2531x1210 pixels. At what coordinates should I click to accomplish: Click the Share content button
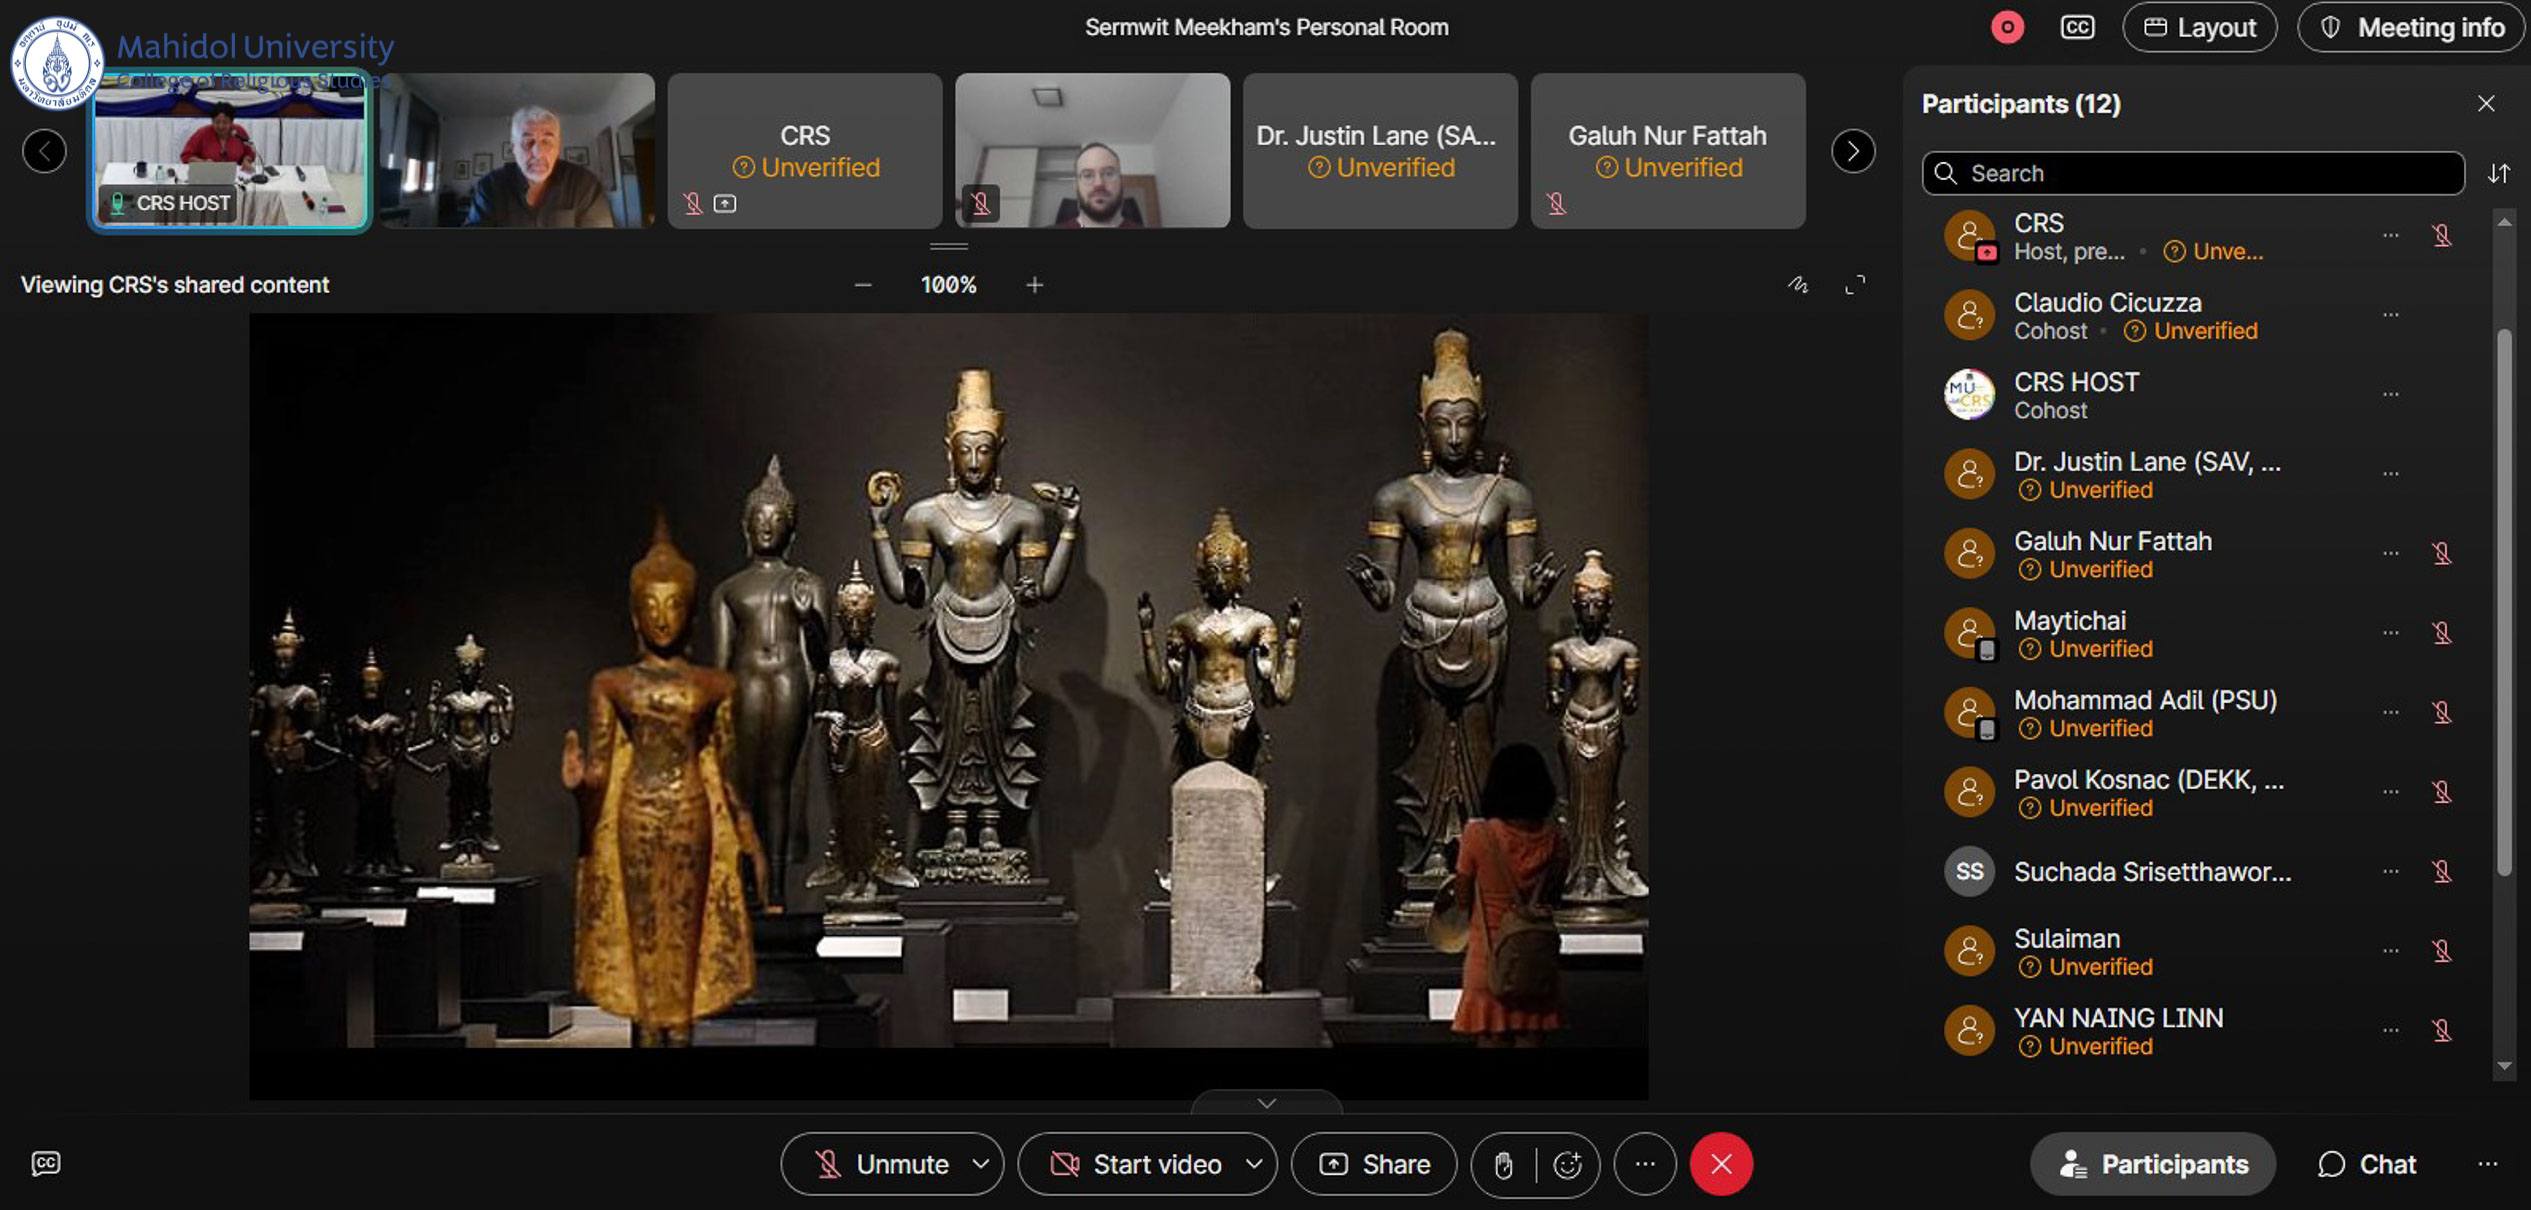tap(1374, 1164)
